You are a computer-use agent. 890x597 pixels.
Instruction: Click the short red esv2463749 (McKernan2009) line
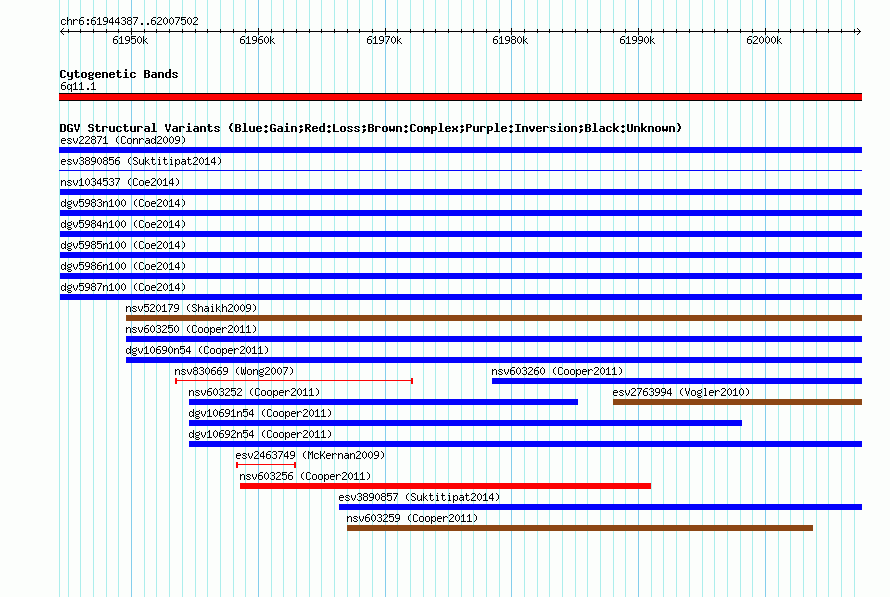pyautogui.click(x=266, y=465)
